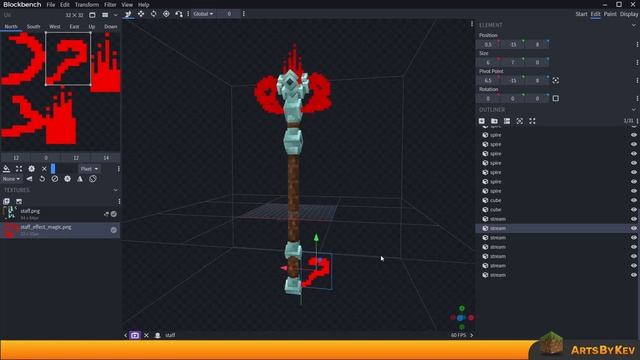This screenshot has width=640, height=360.
Task: Open the Edit menu in menu bar
Action: (x=65, y=5)
